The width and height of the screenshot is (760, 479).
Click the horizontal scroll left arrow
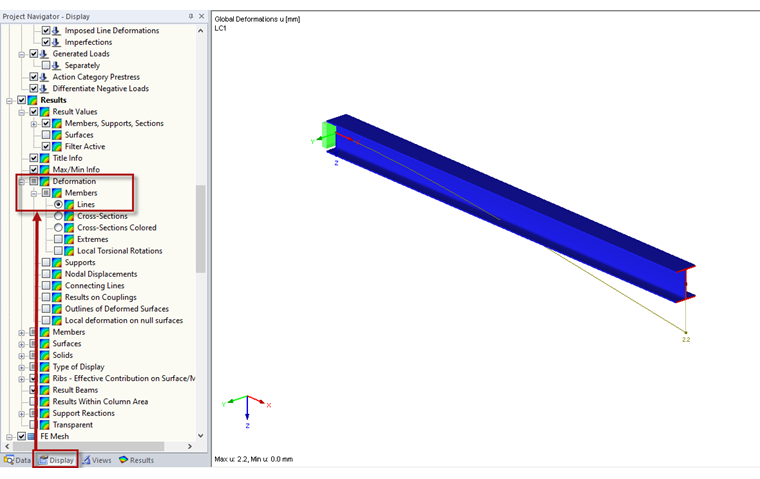7,446
